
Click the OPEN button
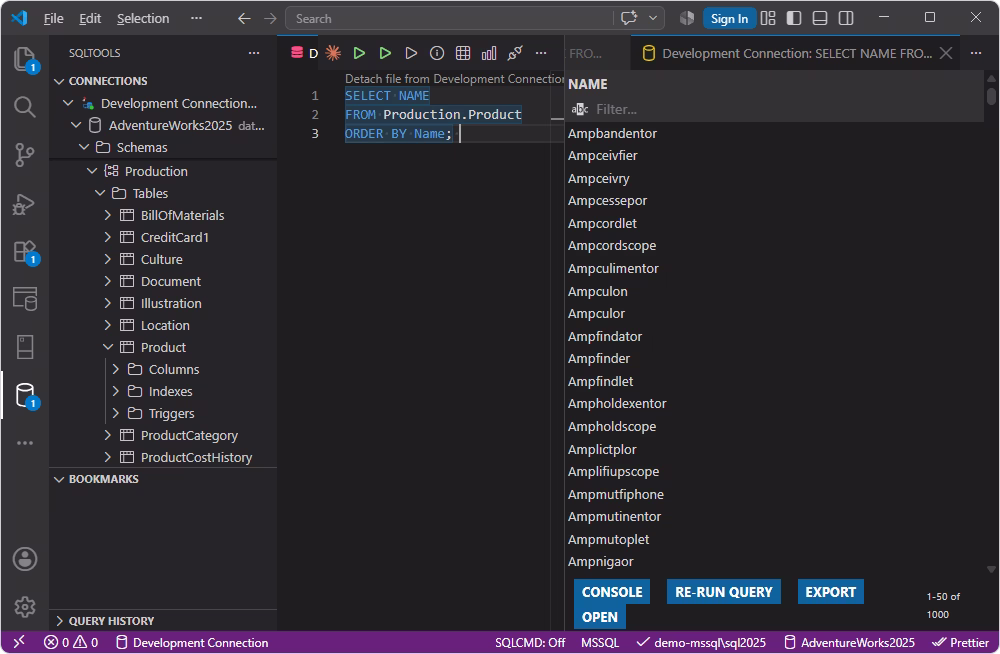[599, 617]
